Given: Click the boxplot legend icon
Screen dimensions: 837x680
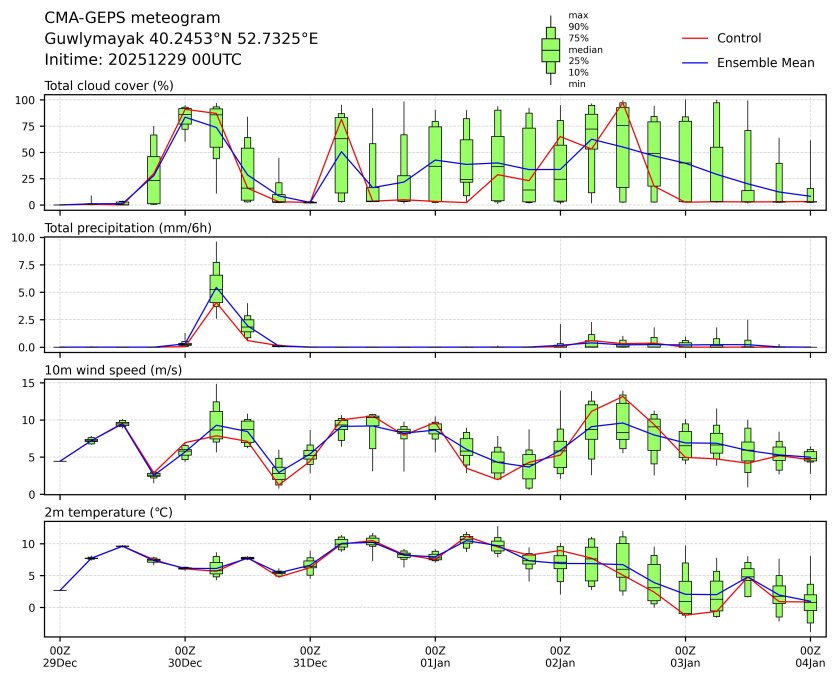Looking at the screenshot, I should (550, 50).
